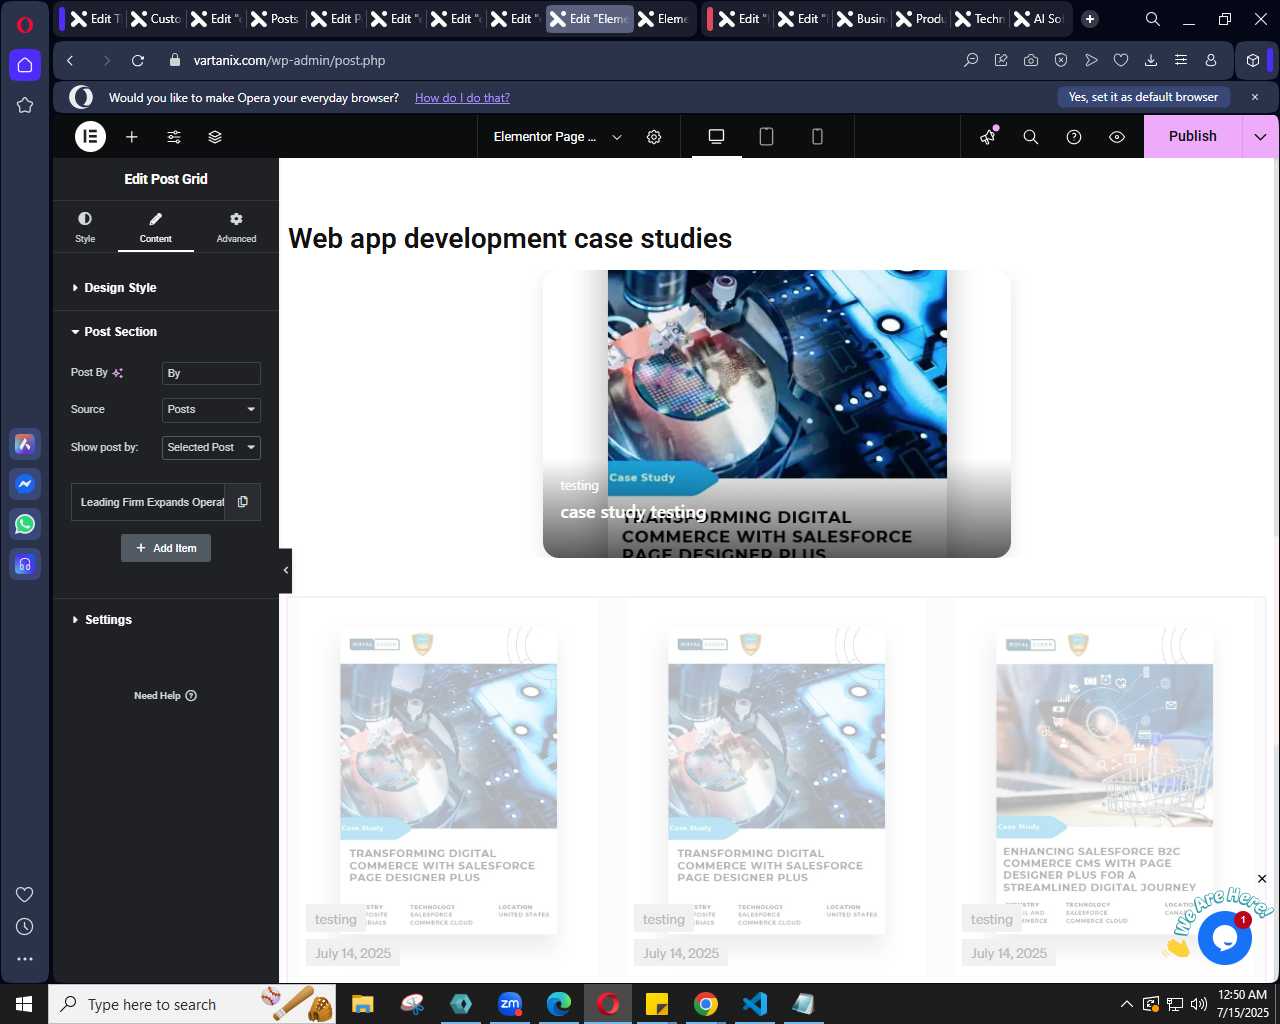This screenshot has height=1024, width=1280.
Task: Switch to the Posts browser tab
Action: (x=275, y=19)
